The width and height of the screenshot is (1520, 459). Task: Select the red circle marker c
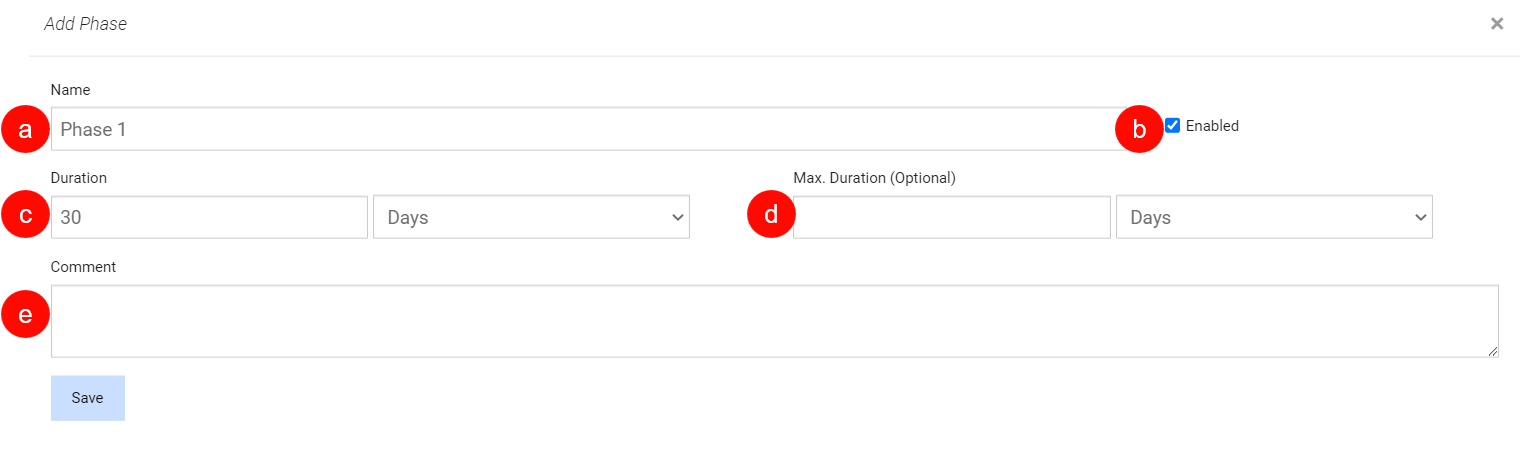pyautogui.click(x=26, y=216)
